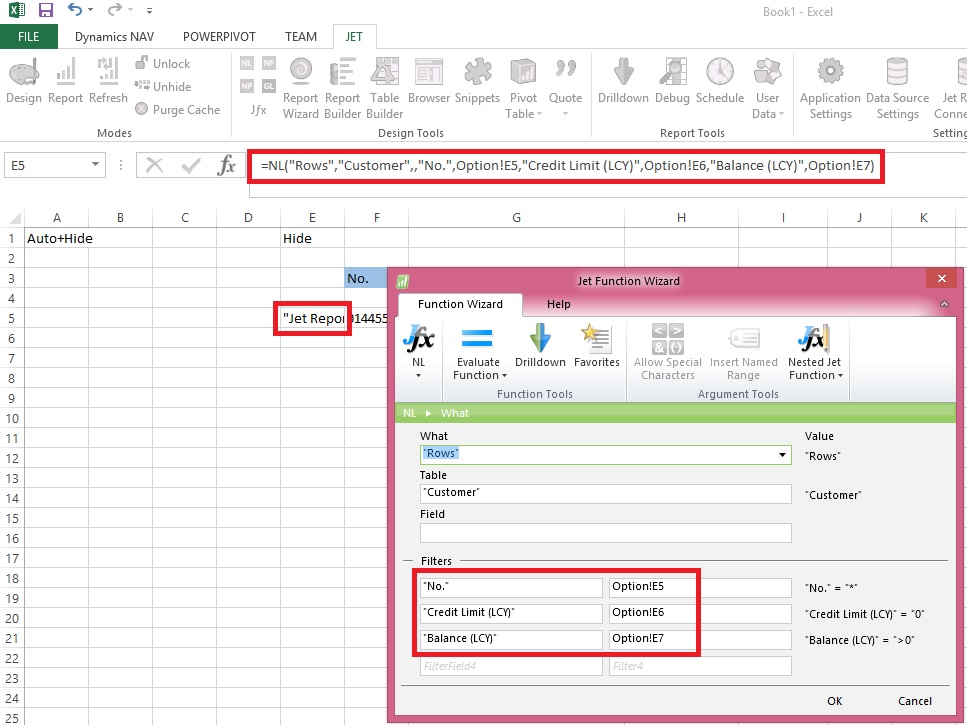Viewport: 967px width, 725px height.
Task: Cancel the Jet Function Wizard dialog
Action: click(914, 701)
